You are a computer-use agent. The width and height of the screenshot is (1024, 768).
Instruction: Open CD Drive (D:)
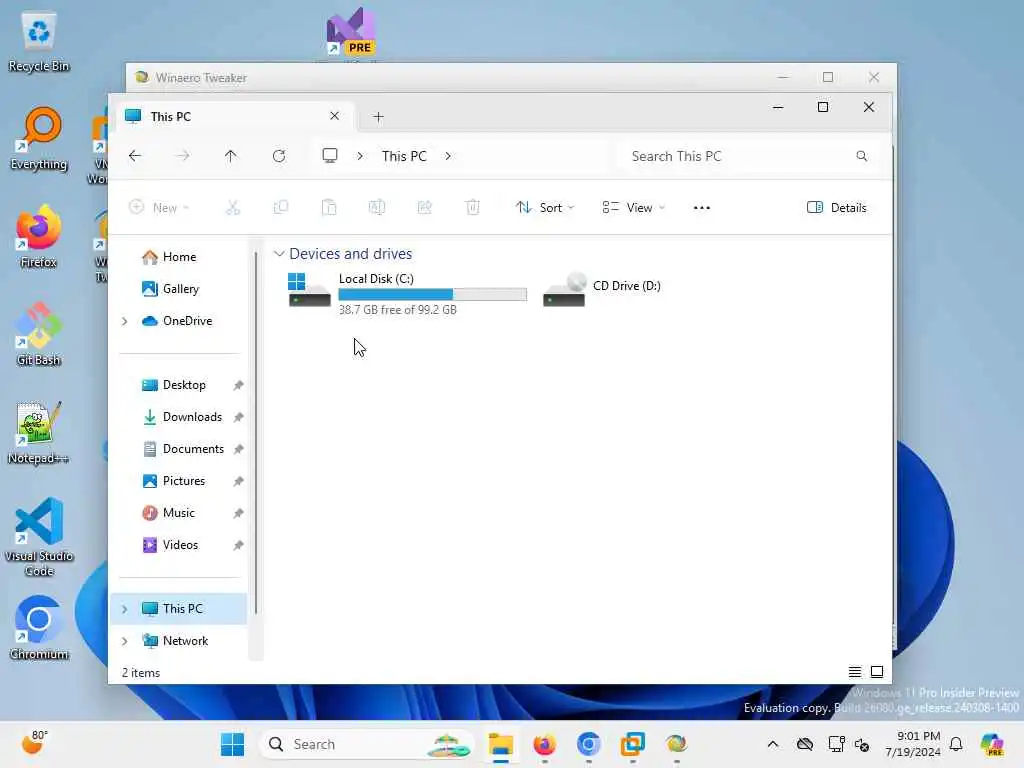(x=602, y=288)
